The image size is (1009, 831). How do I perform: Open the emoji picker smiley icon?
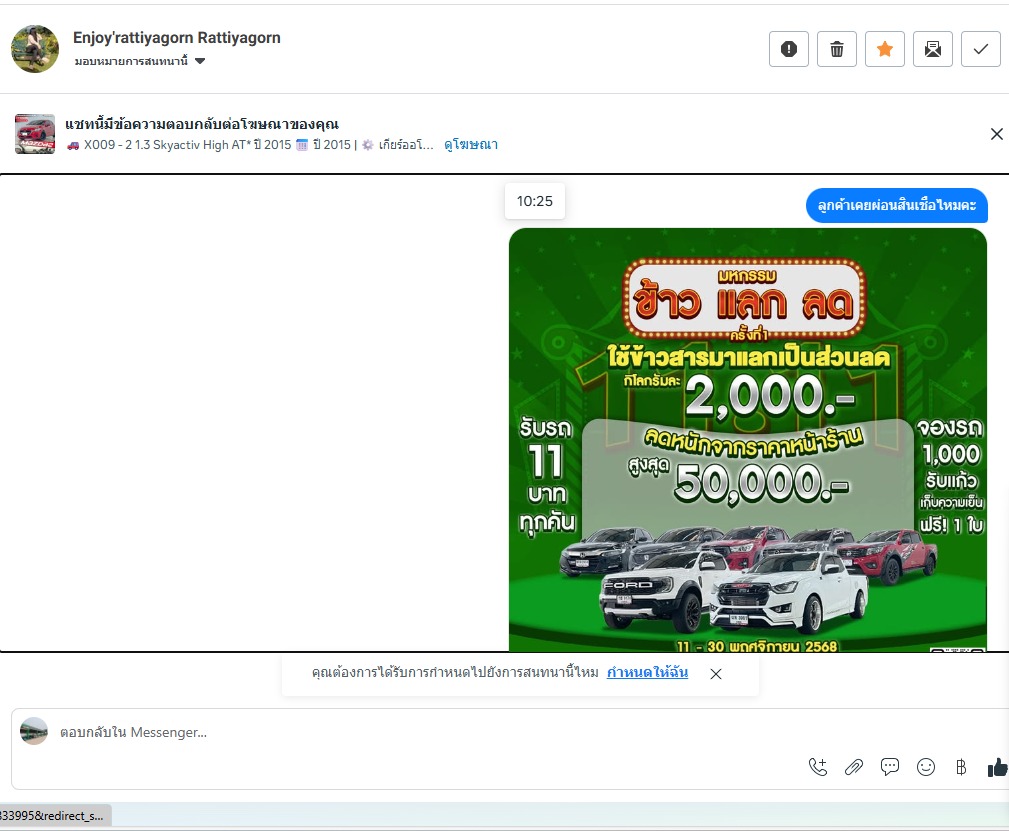(x=925, y=767)
